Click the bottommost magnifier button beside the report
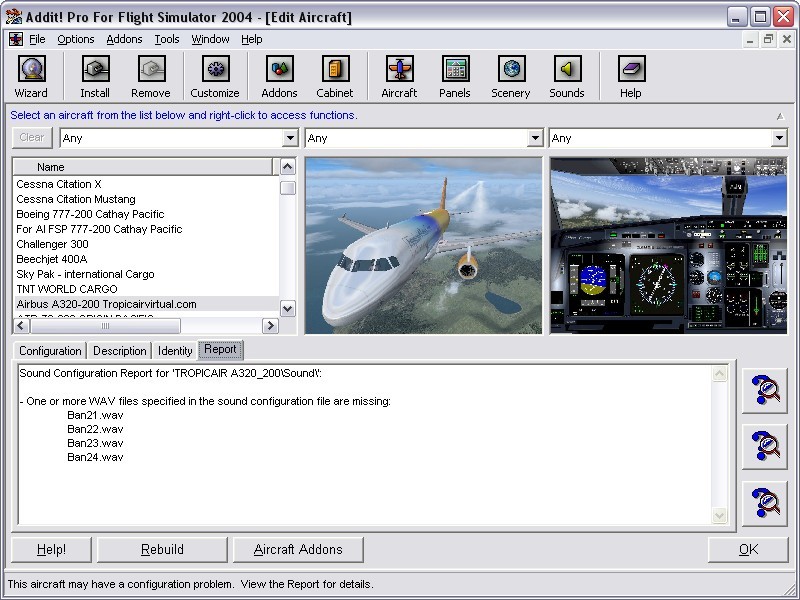This screenshot has width=800, height=600. [x=765, y=503]
